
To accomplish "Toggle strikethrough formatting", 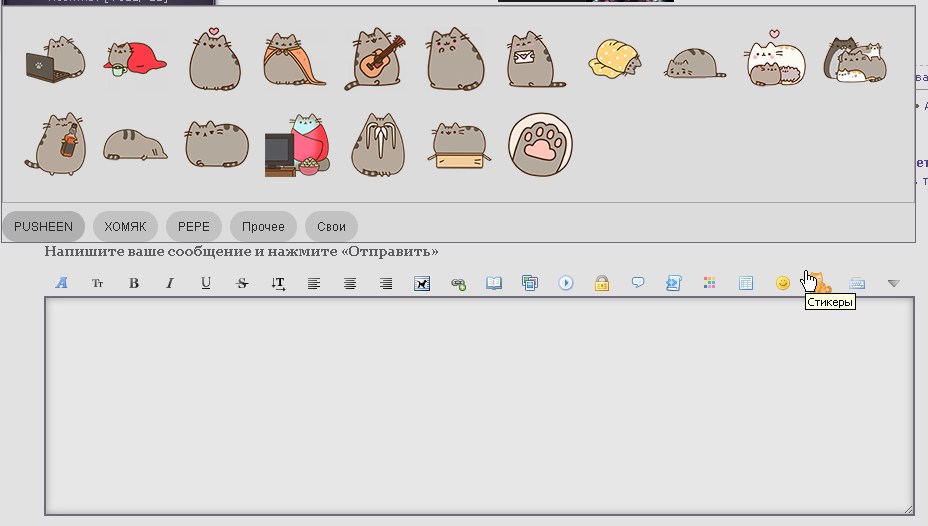I will click(x=242, y=283).
